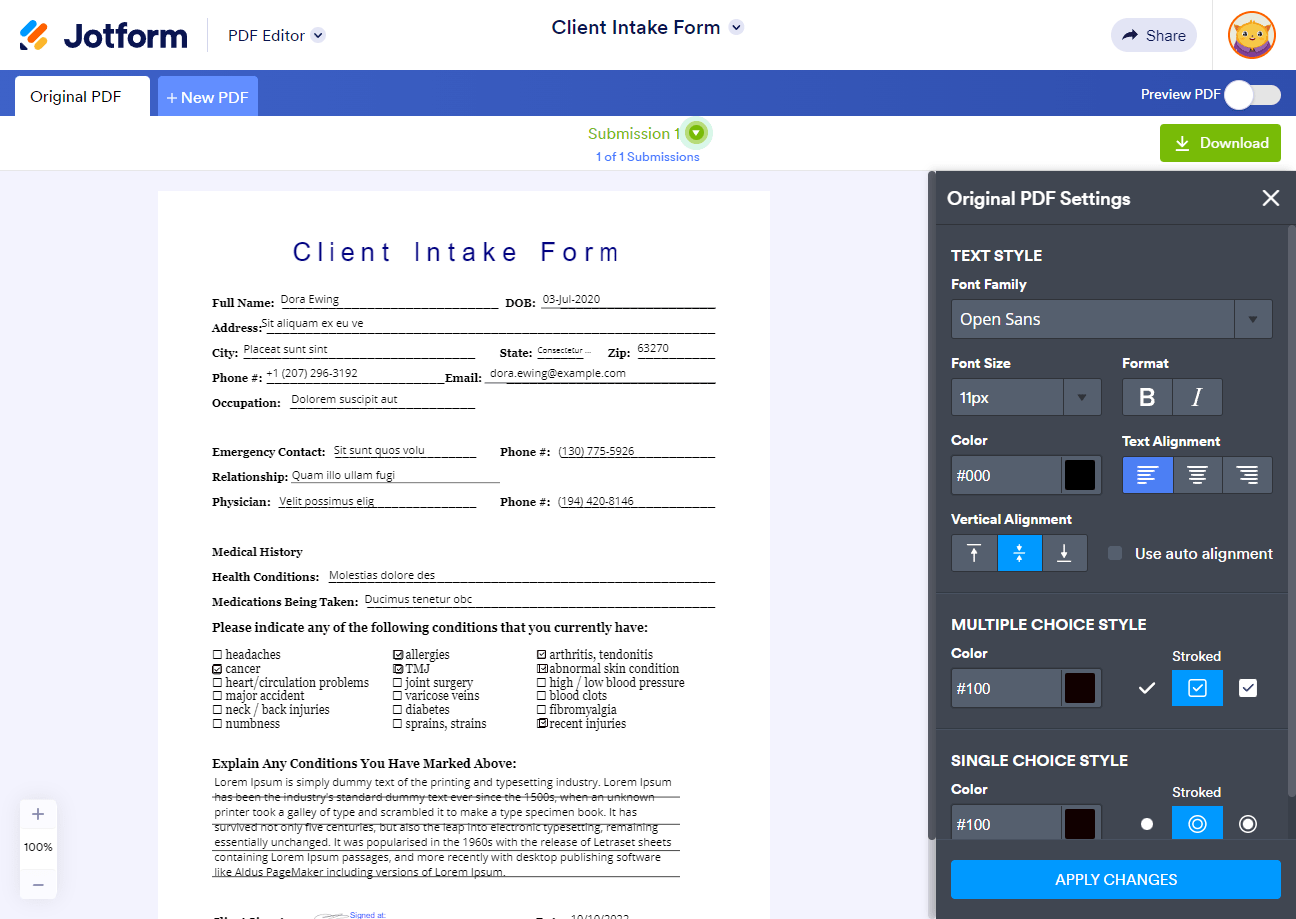Click the Client Intake Form page heading
The height and width of the screenshot is (919, 1296).
tap(457, 252)
